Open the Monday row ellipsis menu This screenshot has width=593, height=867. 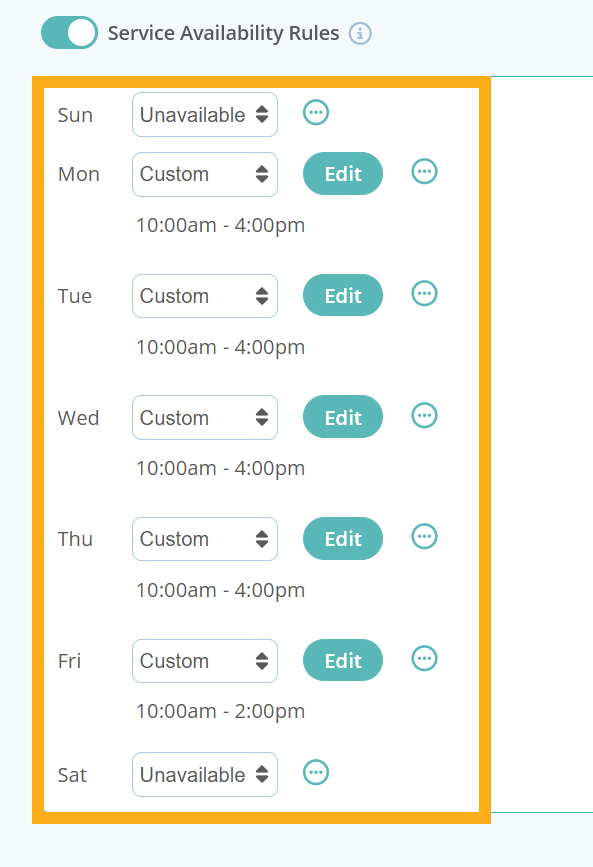click(424, 172)
